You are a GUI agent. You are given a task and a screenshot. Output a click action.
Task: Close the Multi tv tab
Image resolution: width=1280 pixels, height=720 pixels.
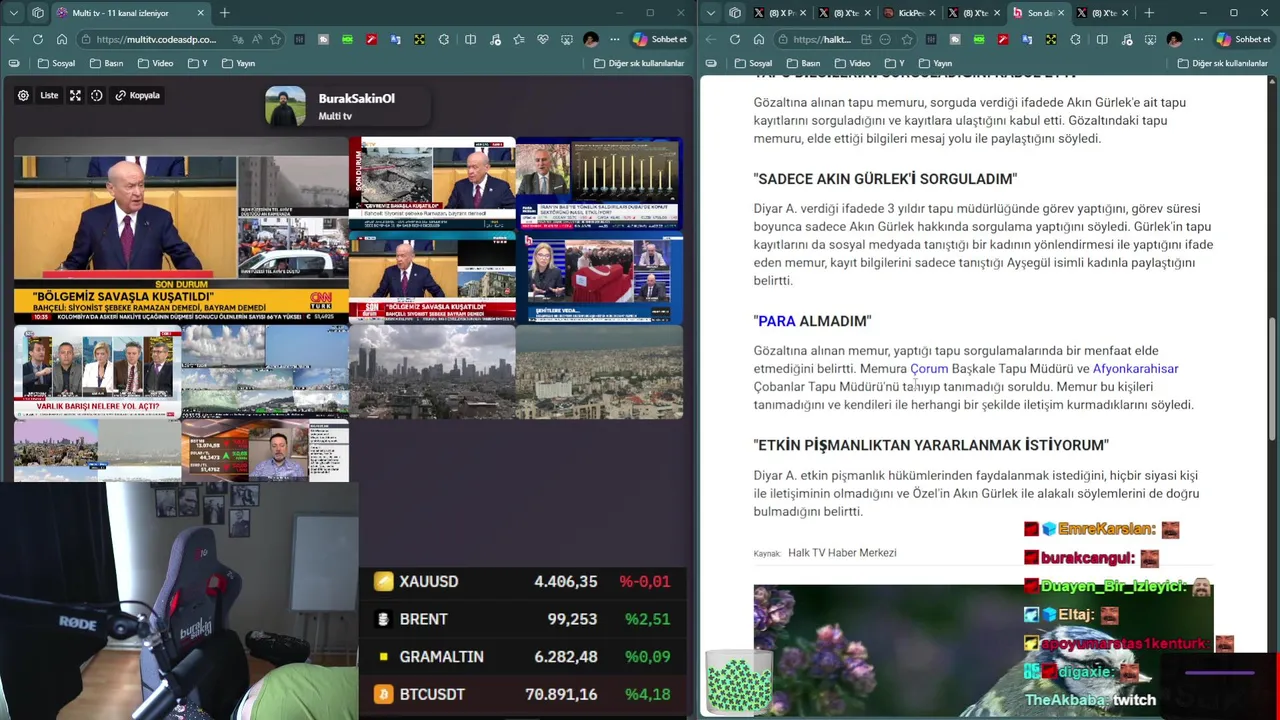point(200,13)
